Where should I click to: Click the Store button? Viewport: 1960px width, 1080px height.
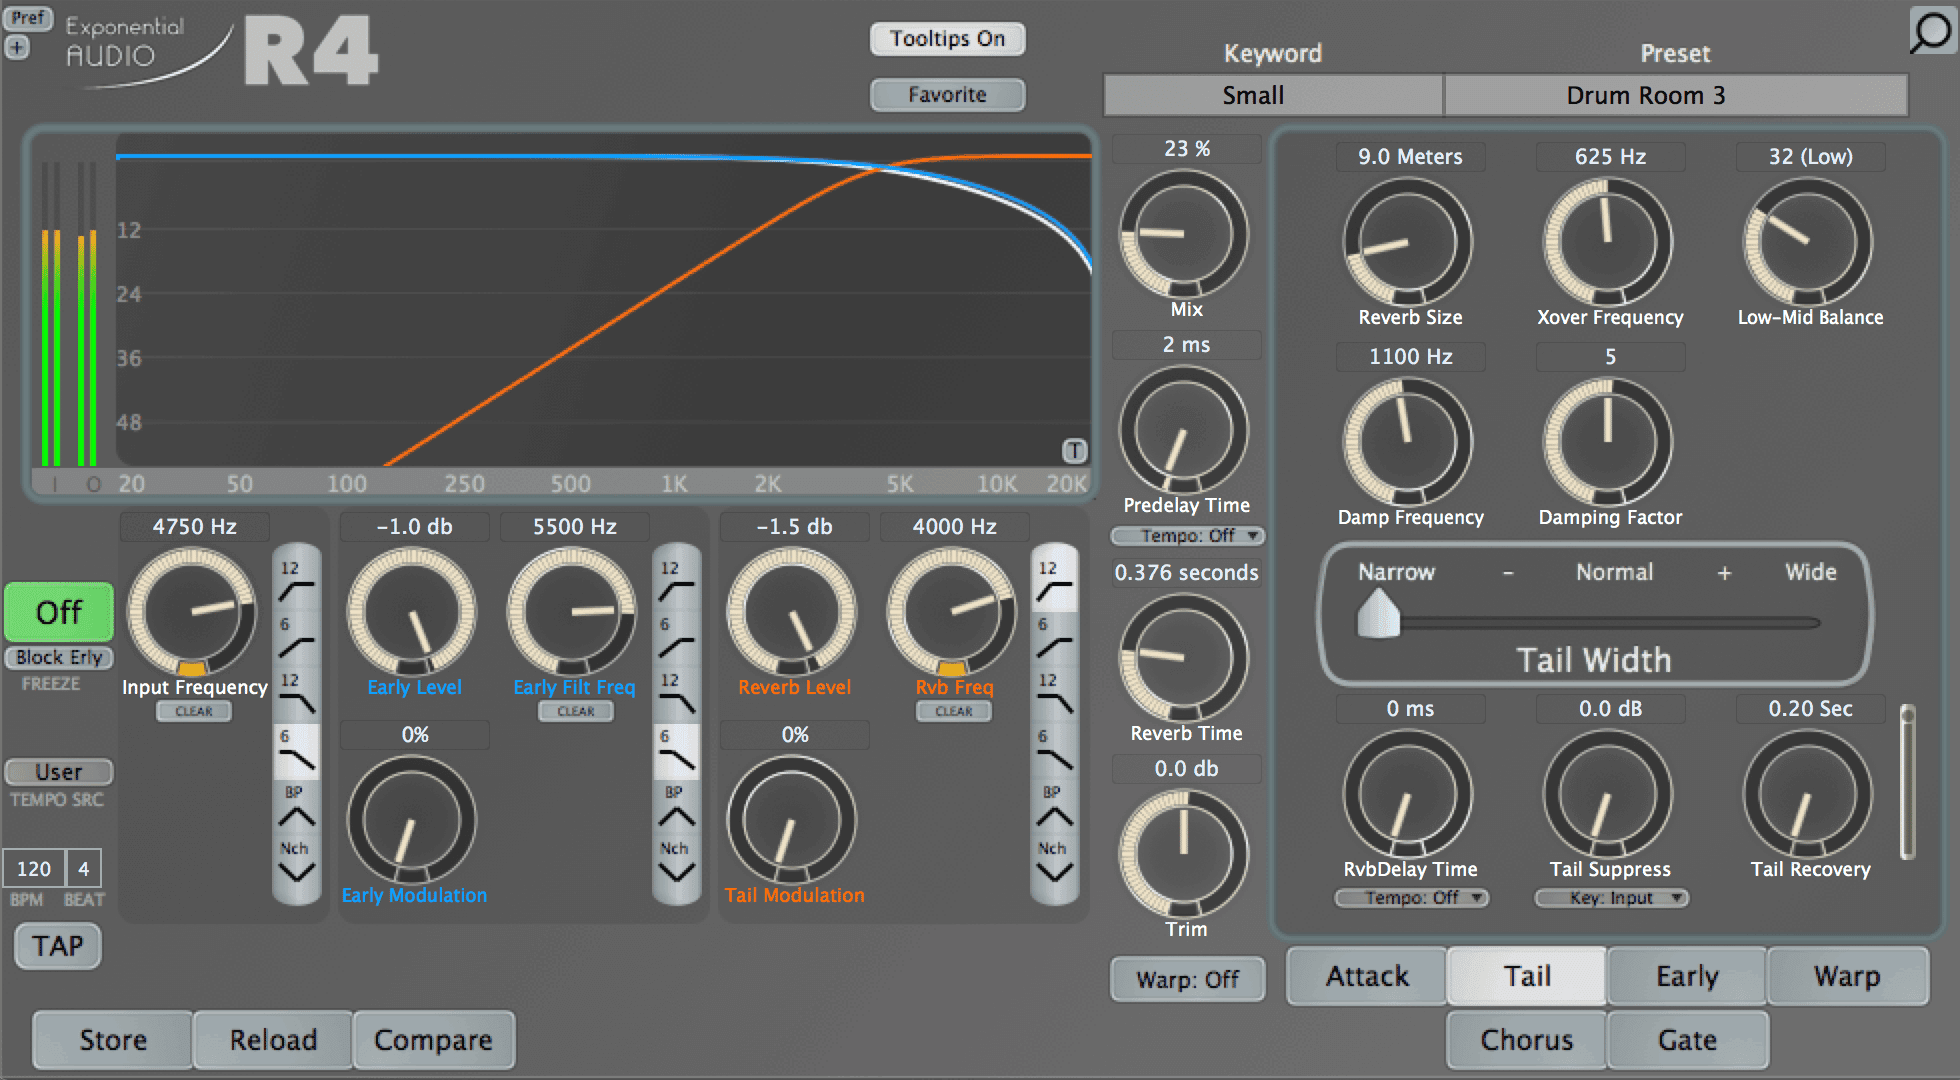113,1040
